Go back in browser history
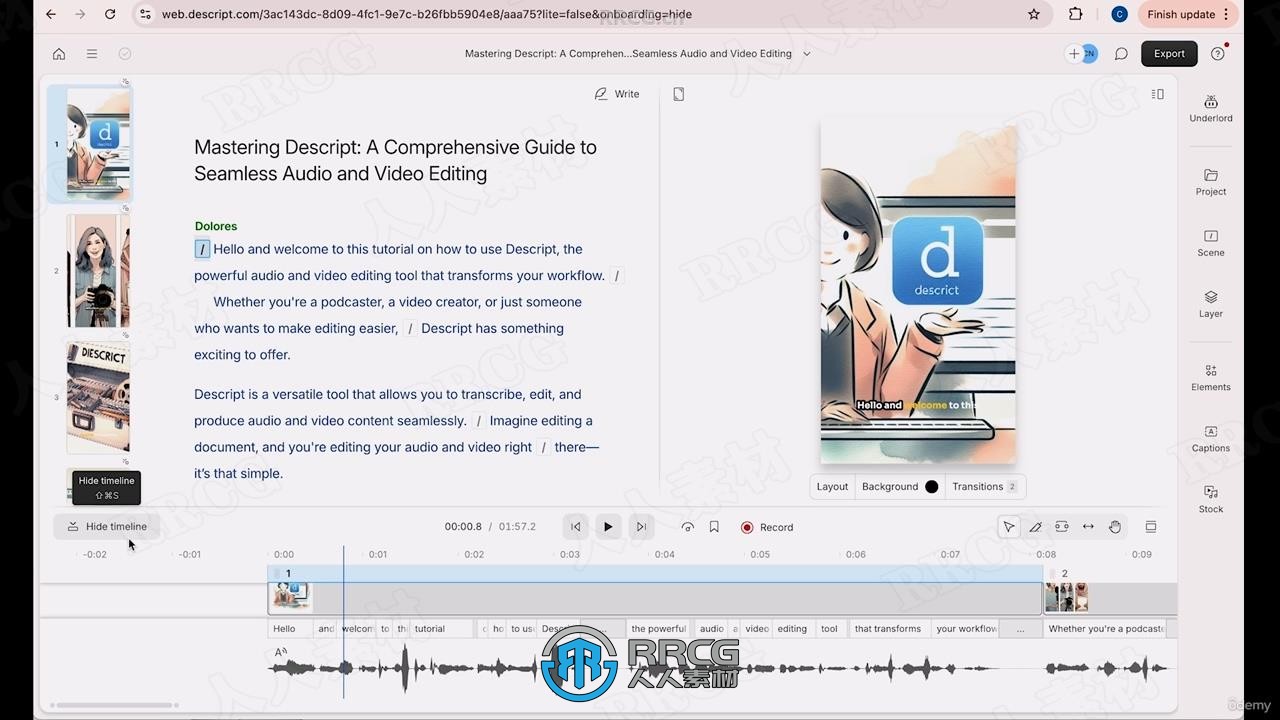Image resolution: width=1280 pixels, height=720 pixels. click(51, 14)
